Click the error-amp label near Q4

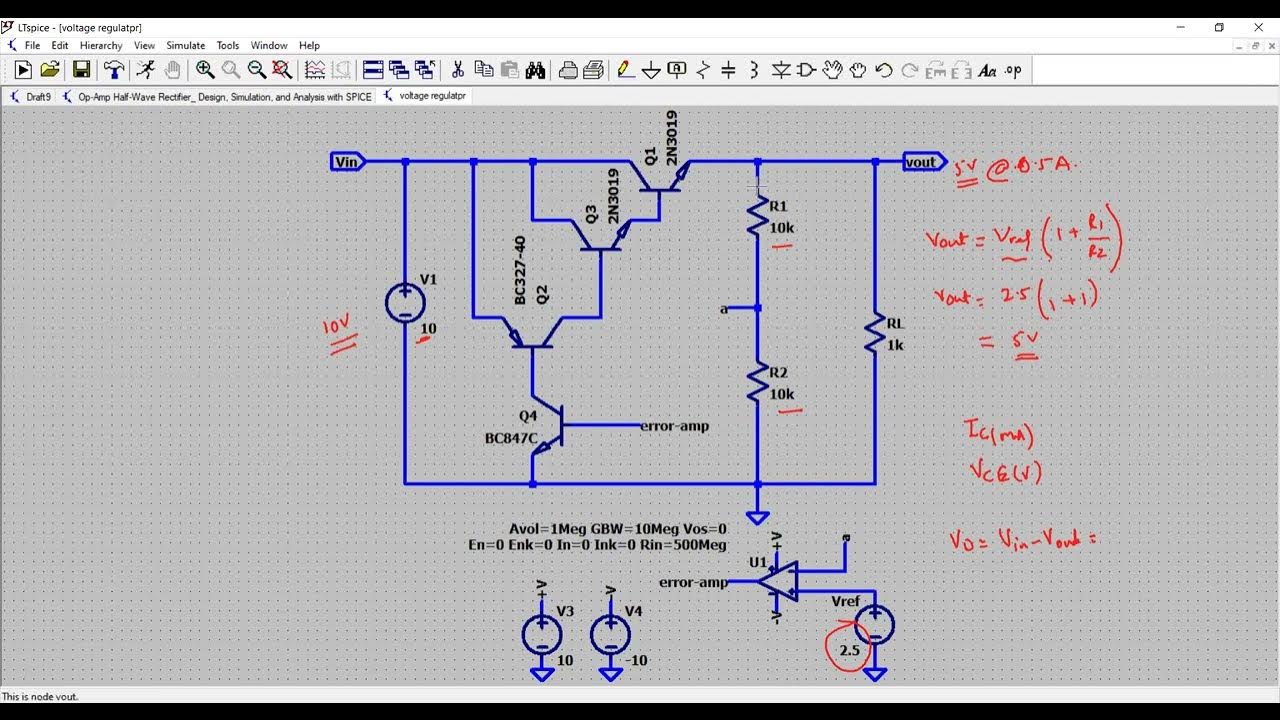[x=674, y=426]
